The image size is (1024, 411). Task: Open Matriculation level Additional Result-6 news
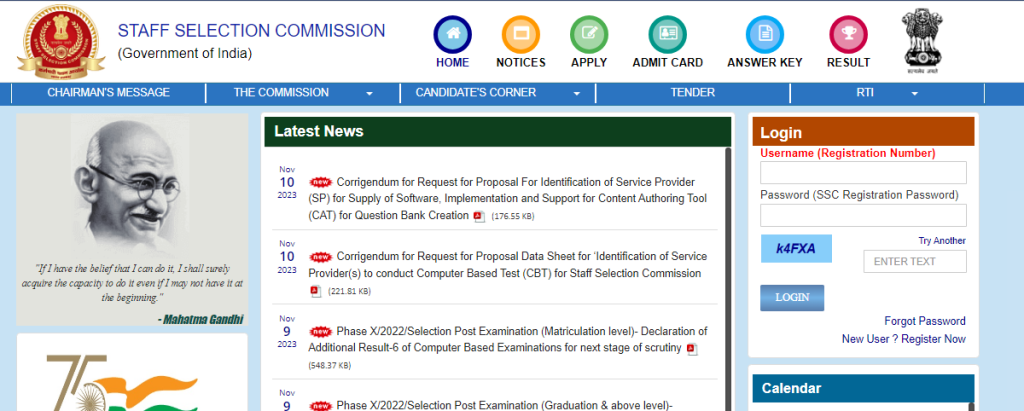pyautogui.click(x=507, y=339)
